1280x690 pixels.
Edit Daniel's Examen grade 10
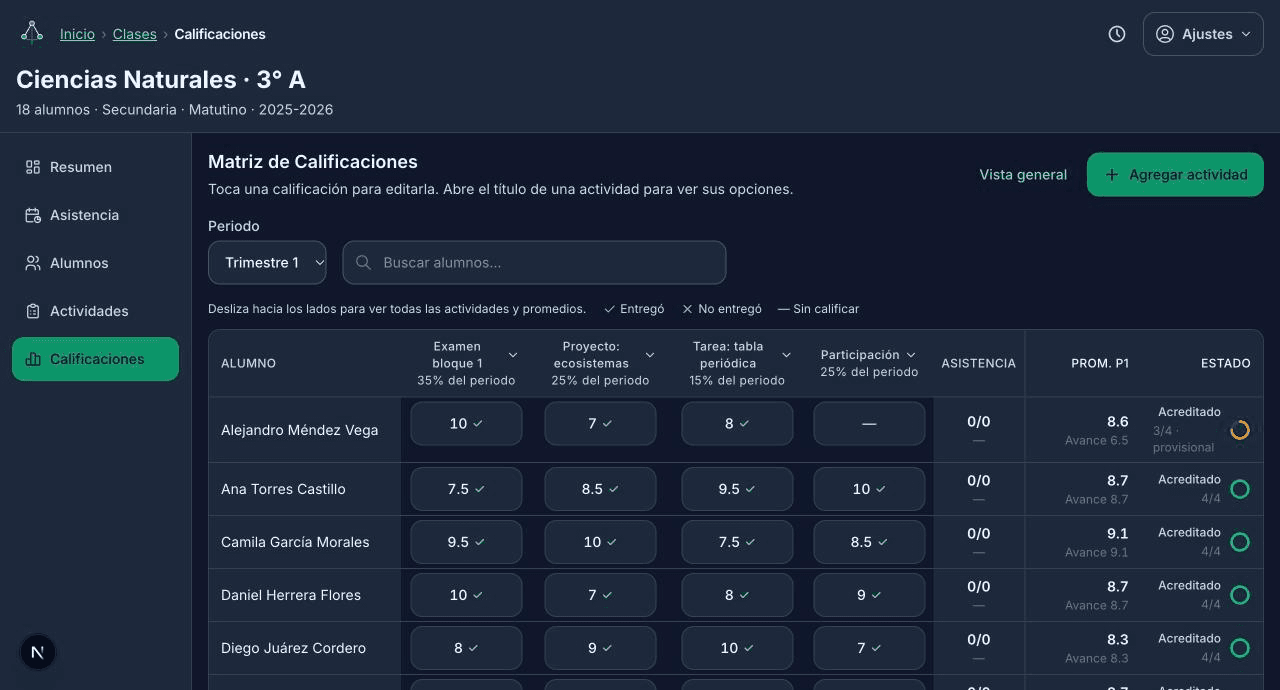tap(466, 595)
